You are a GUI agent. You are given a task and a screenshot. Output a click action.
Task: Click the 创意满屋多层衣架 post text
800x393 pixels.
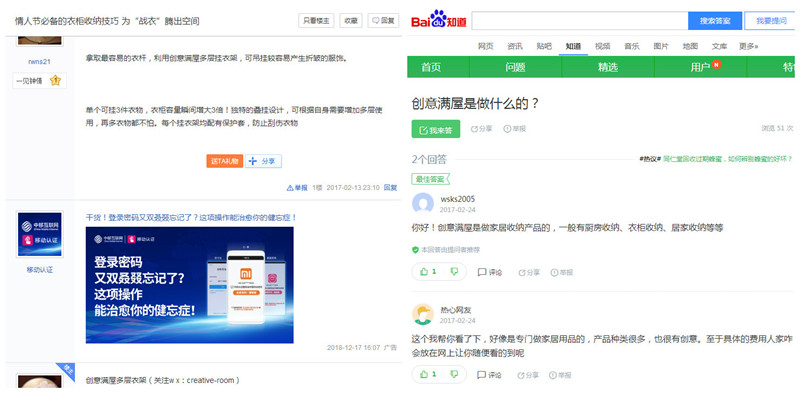[163, 380]
